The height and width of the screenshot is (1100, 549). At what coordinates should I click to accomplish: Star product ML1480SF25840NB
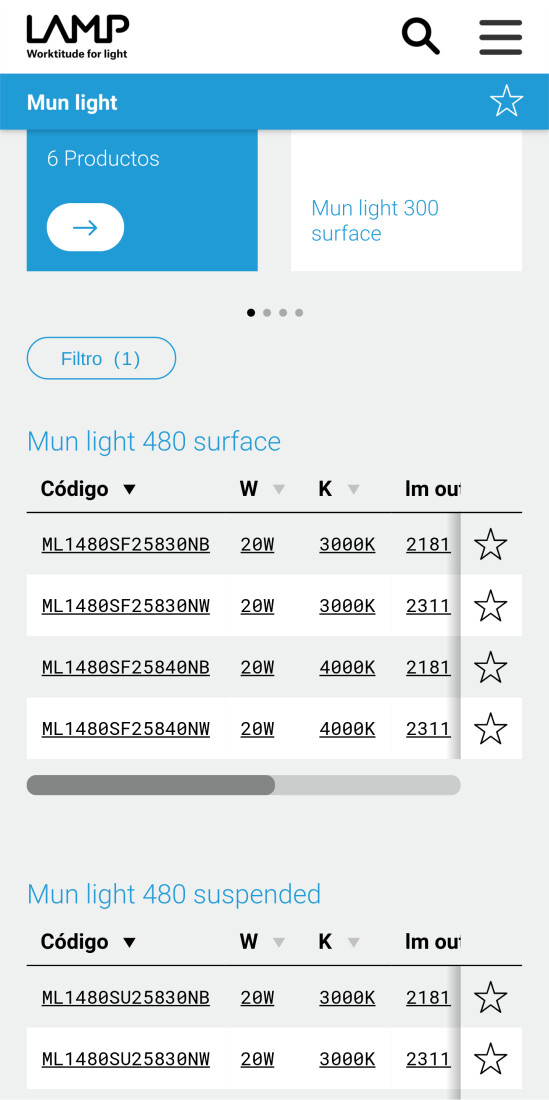click(491, 667)
